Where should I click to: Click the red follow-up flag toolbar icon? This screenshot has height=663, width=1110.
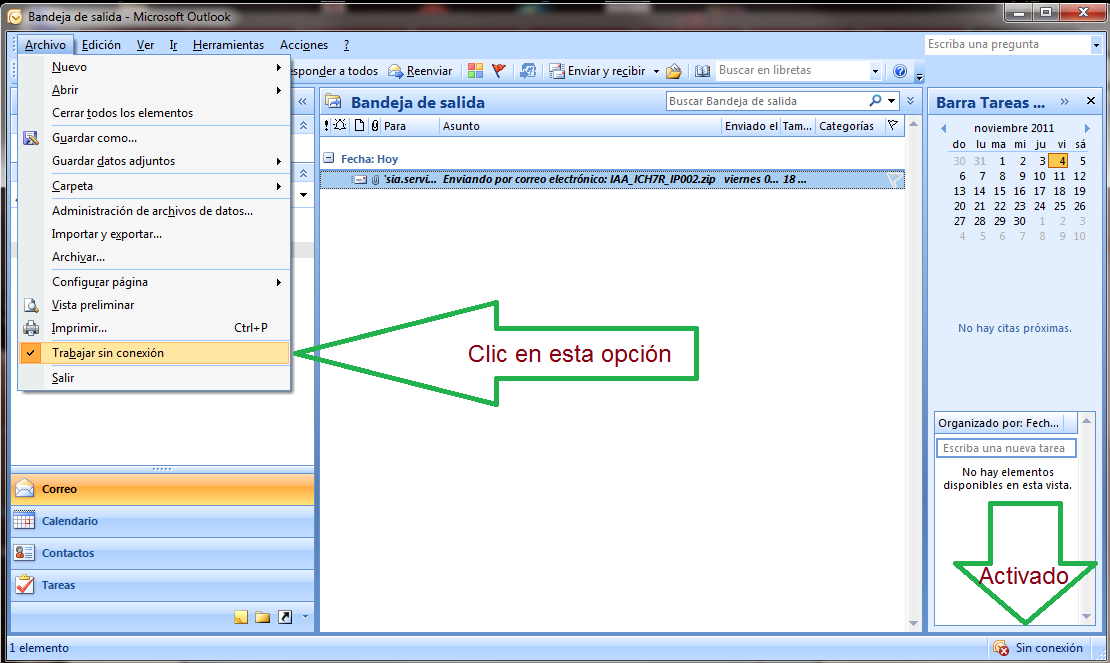[x=499, y=71]
